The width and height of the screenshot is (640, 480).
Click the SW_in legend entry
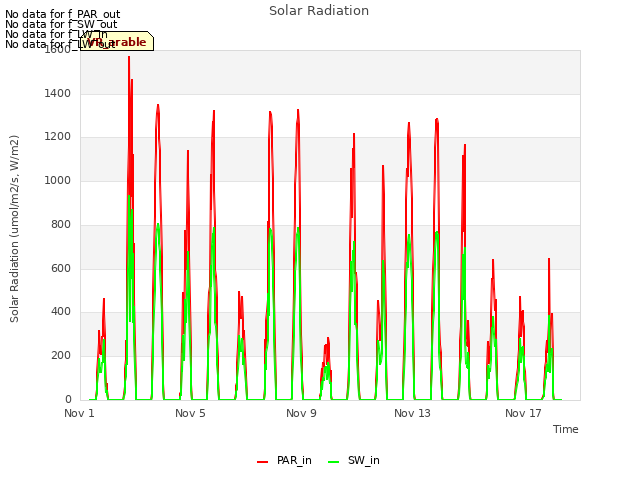[354, 460]
